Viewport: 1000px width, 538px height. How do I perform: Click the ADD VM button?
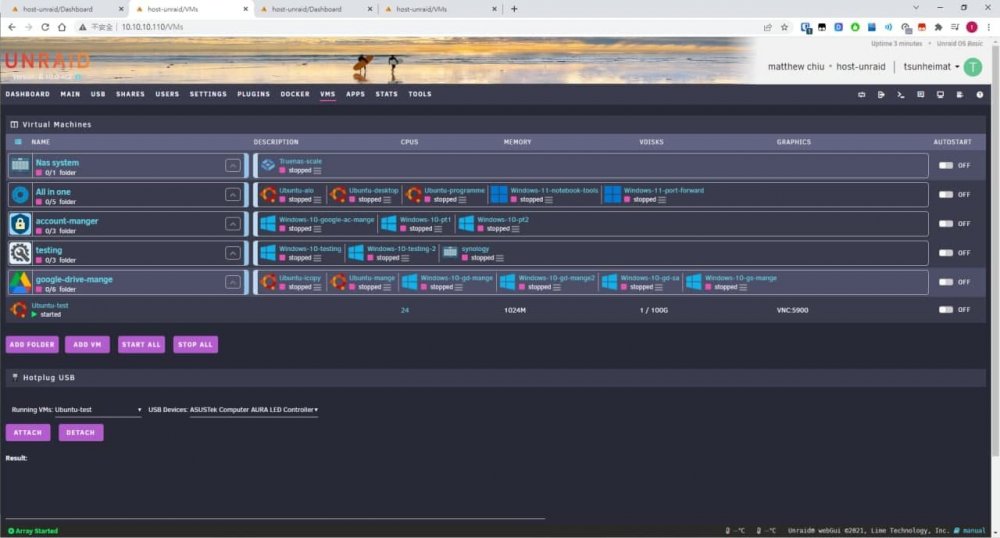(87, 344)
